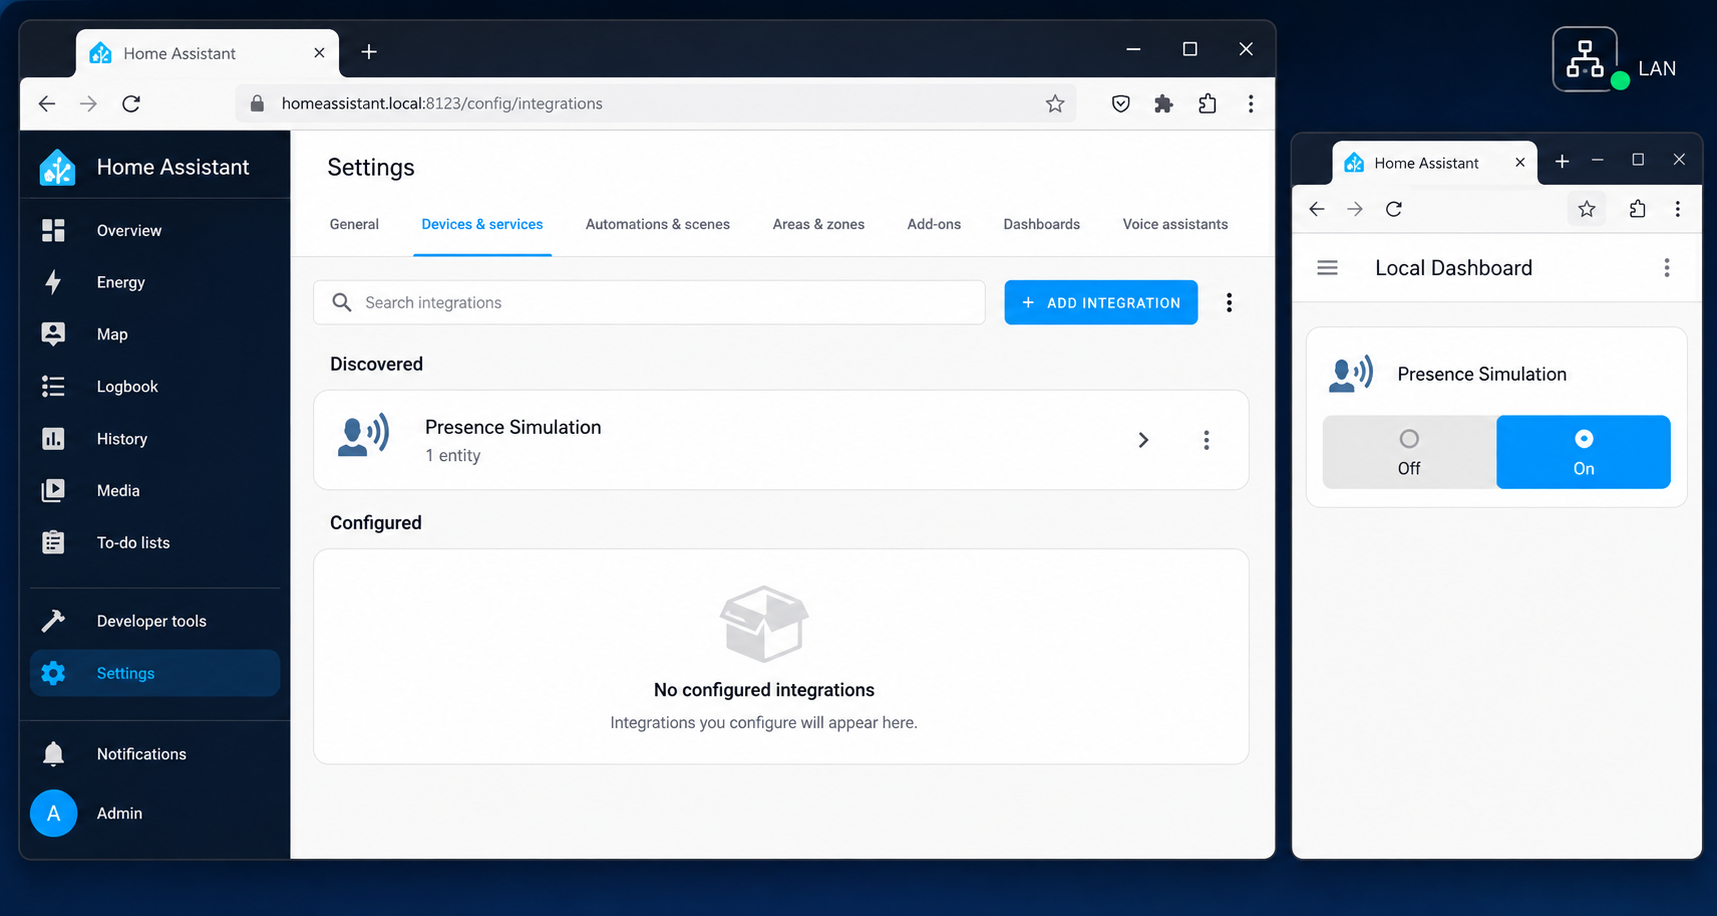This screenshot has width=1717, height=916.
Task: Click the 'No configured integrations' text
Action: [x=764, y=690]
